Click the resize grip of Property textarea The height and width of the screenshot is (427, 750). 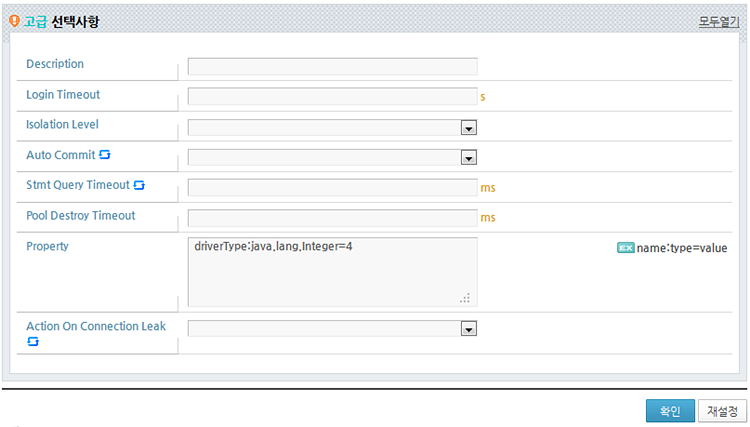(x=465, y=298)
